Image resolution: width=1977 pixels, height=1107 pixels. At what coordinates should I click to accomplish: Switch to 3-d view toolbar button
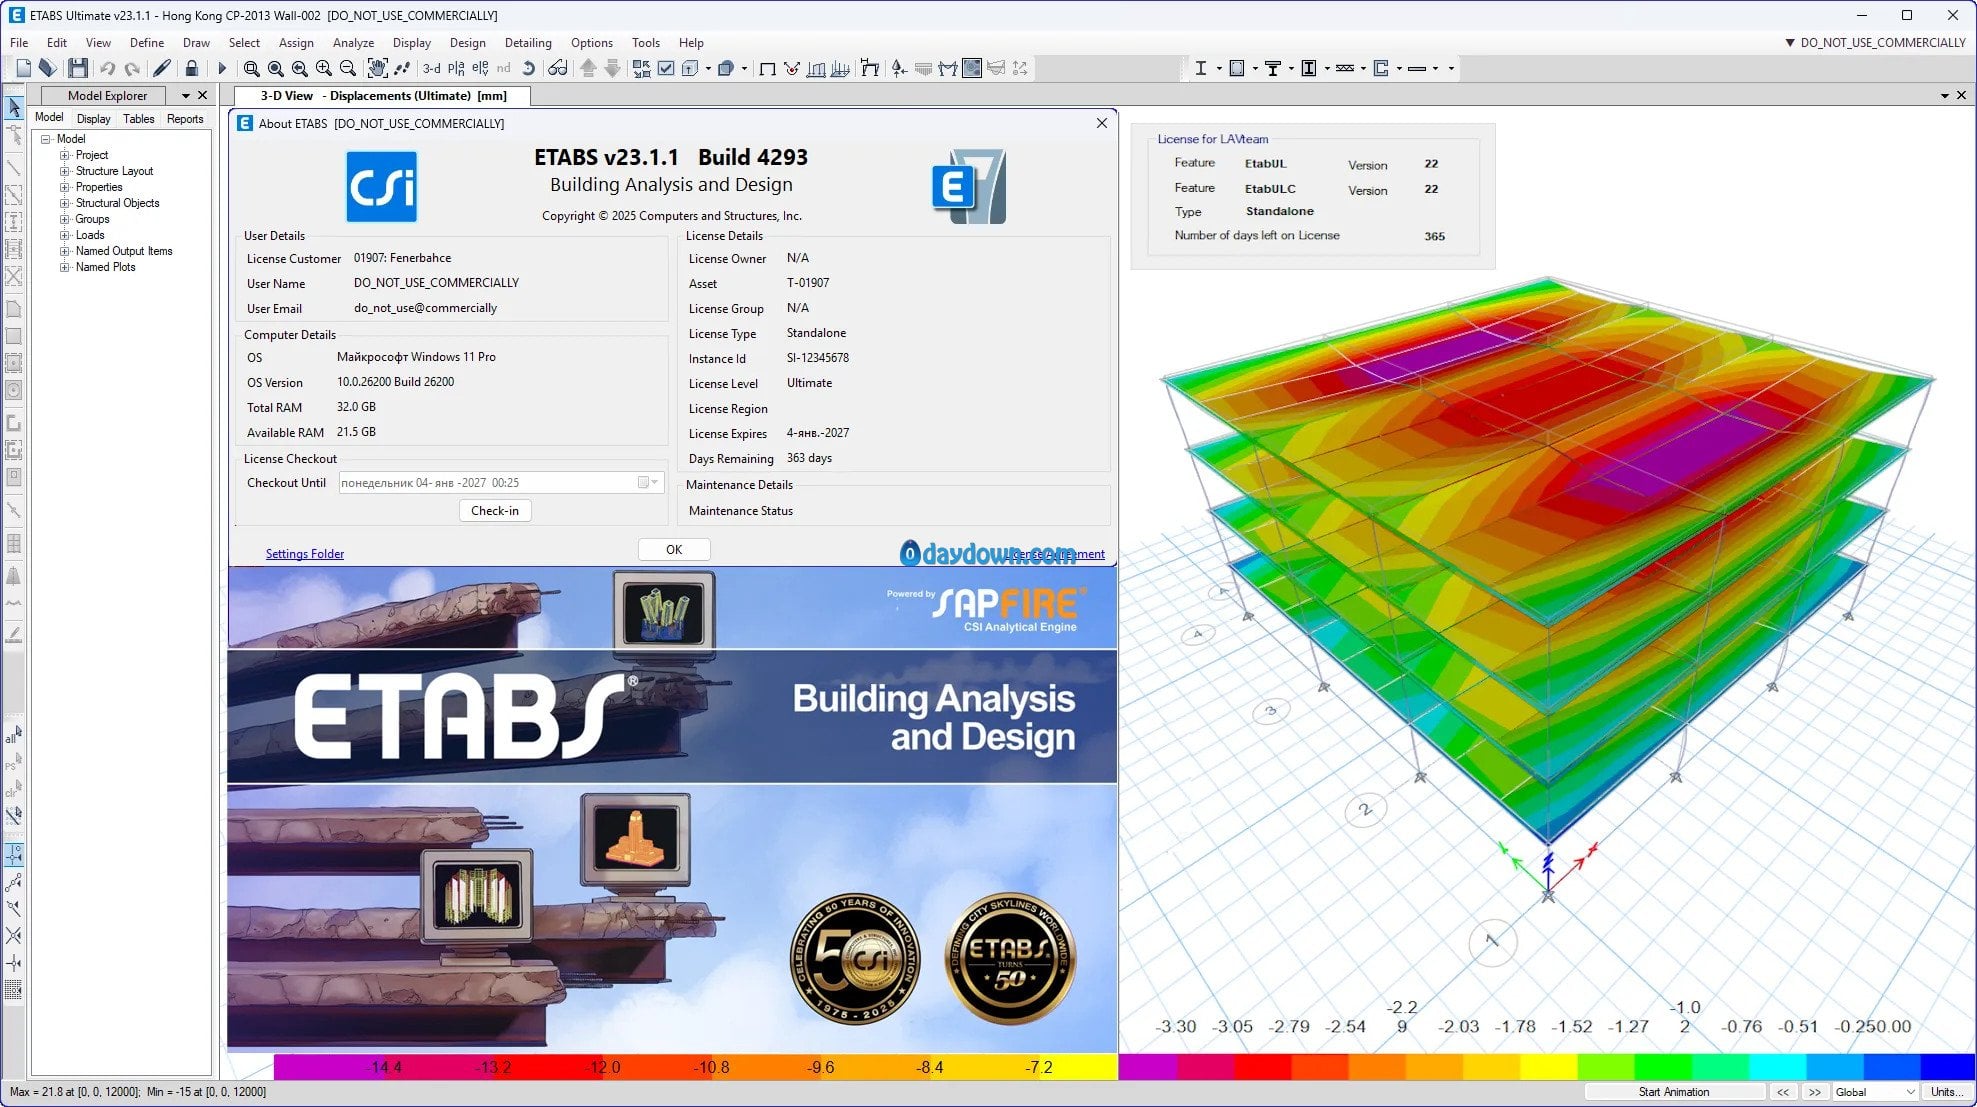[431, 68]
